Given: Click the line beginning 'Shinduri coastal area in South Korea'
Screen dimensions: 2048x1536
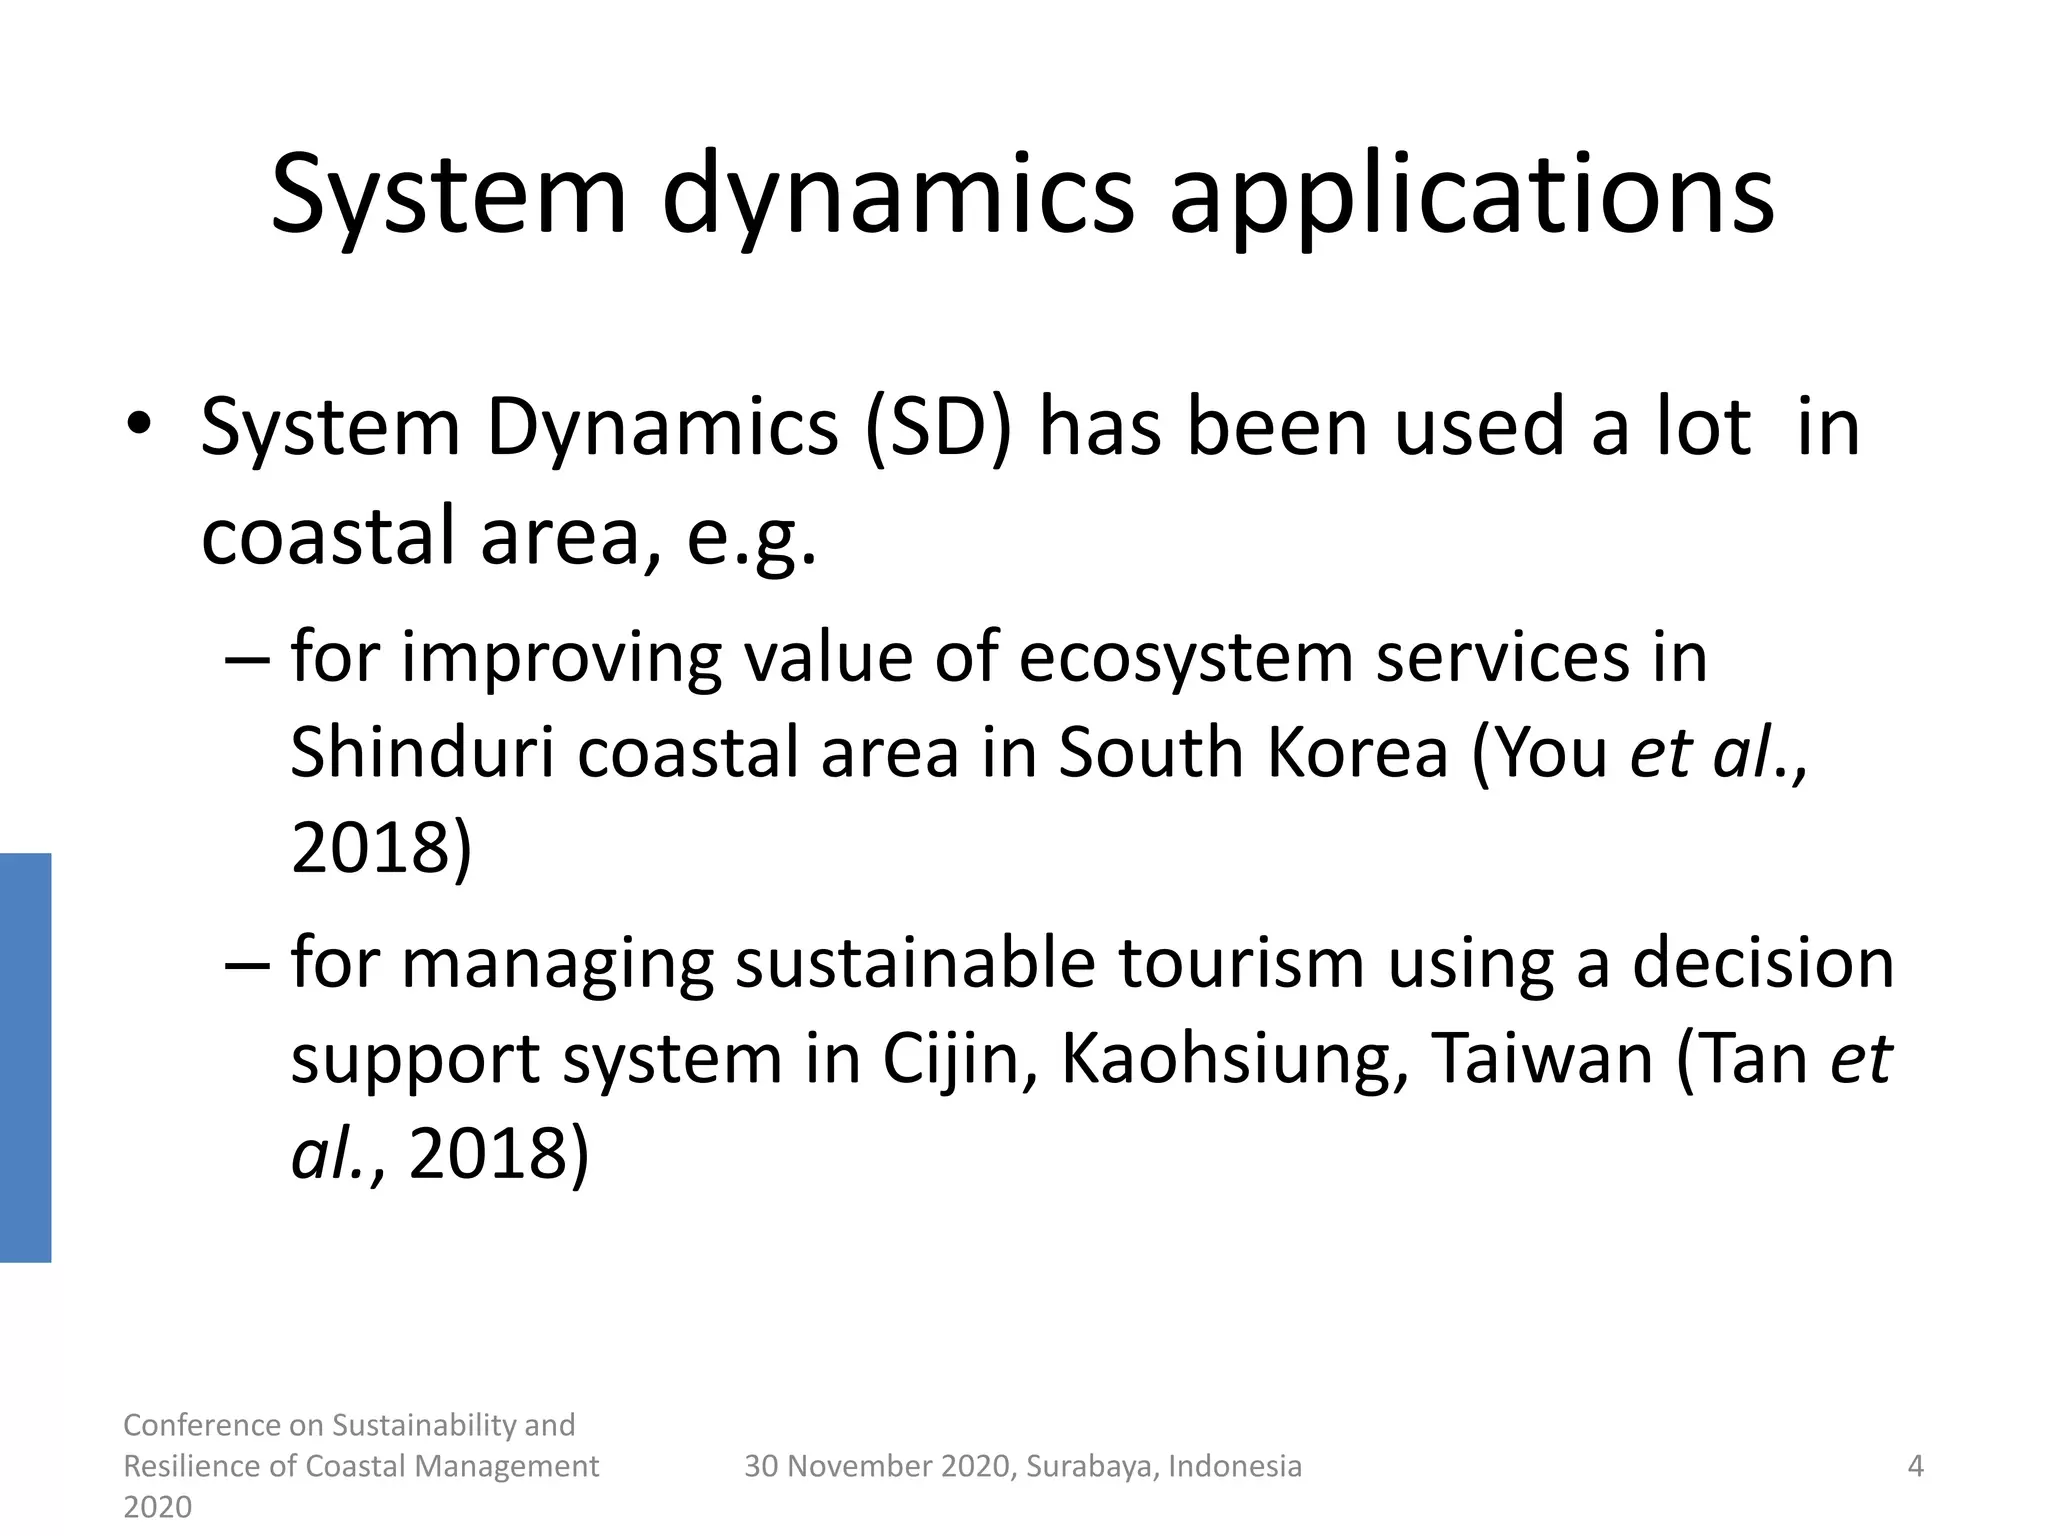Looking at the screenshot, I should coord(1048,753).
